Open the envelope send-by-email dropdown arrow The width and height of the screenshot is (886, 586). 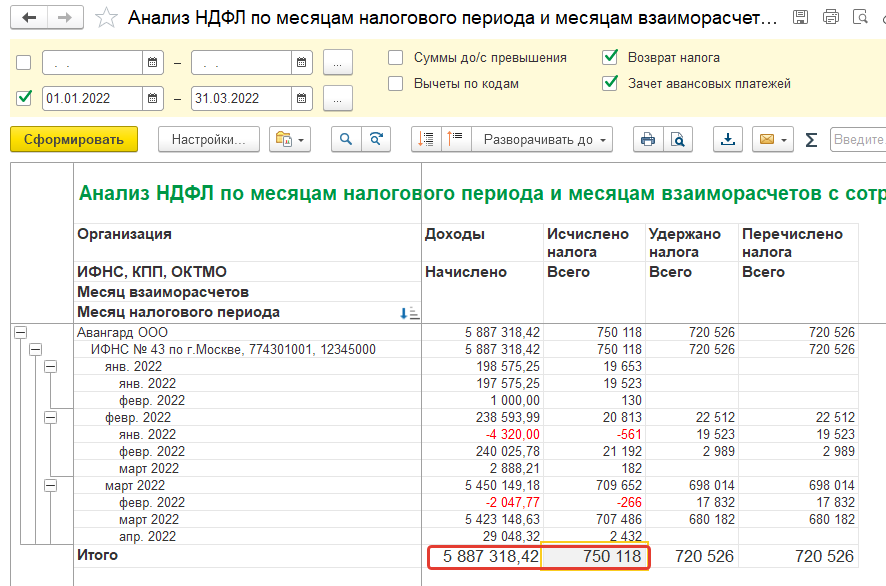pyautogui.click(x=785, y=140)
